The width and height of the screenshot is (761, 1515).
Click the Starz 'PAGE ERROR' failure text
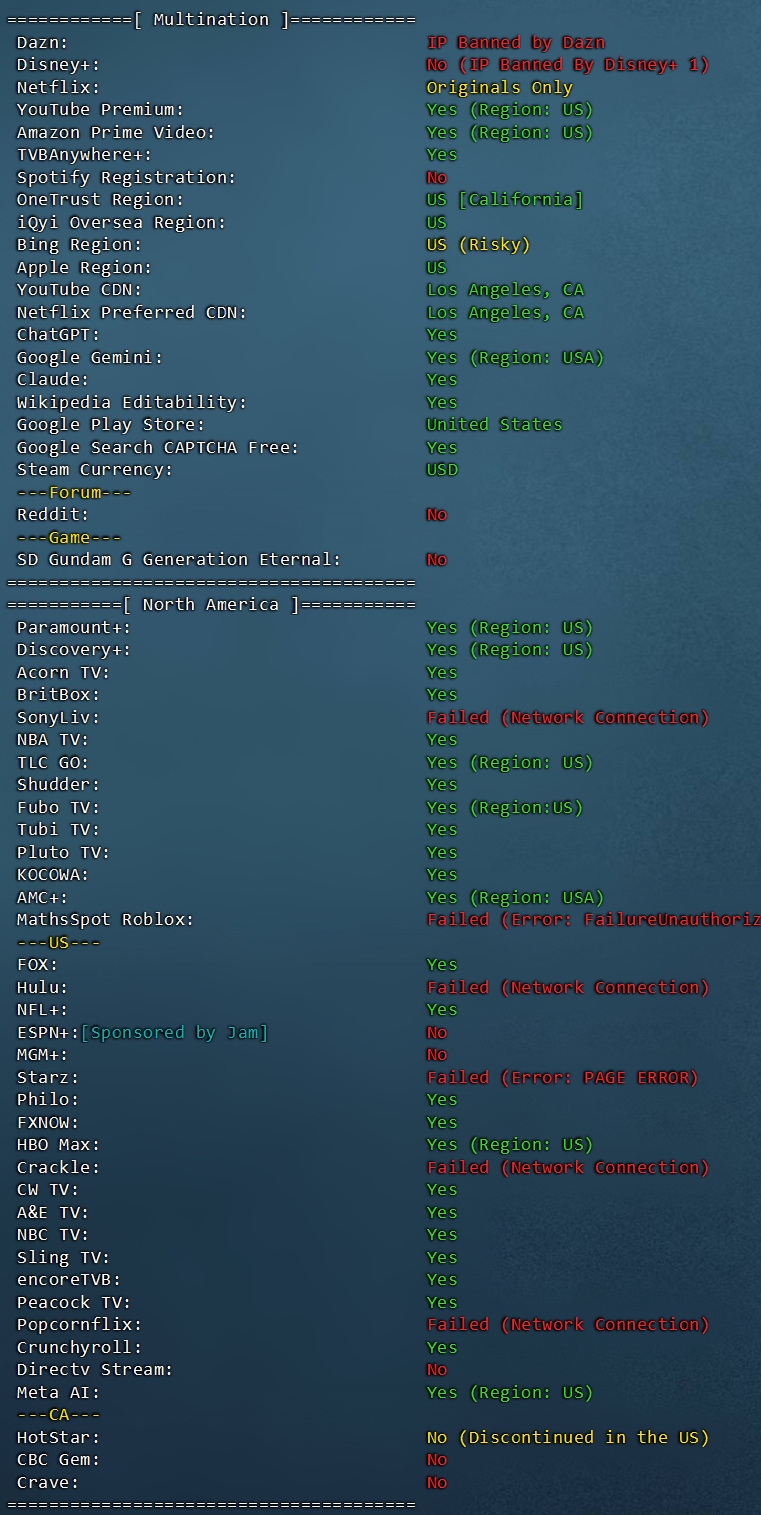(562, 1078)
